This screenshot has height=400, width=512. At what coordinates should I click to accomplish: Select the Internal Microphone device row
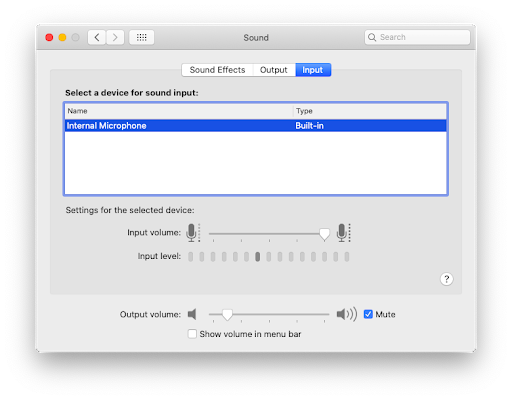click(x=256, y=126)
